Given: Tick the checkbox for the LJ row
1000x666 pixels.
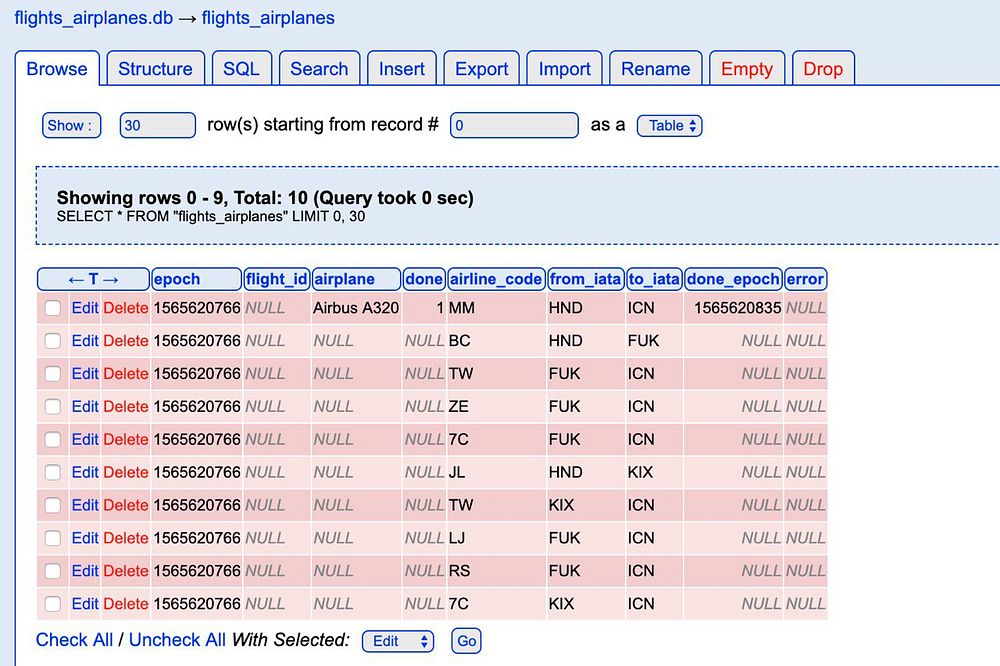Looking at the screenshot, I should tap(53, 538).
